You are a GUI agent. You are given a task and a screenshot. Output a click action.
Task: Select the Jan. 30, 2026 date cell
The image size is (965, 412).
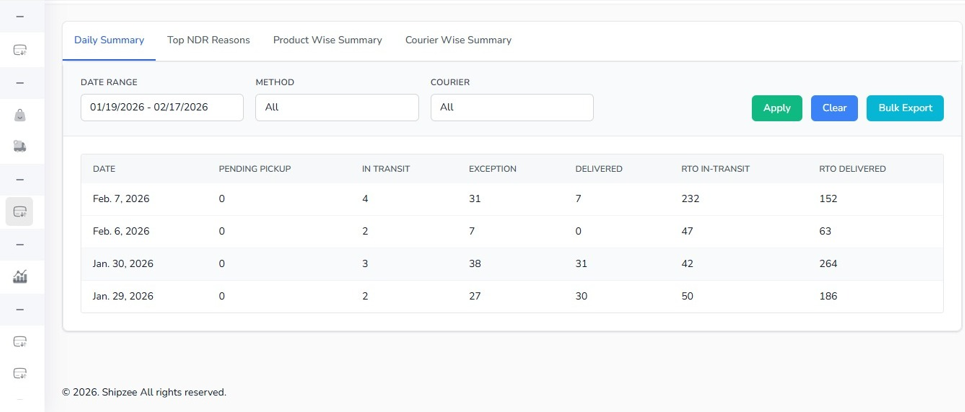click(x=123, y=264)
